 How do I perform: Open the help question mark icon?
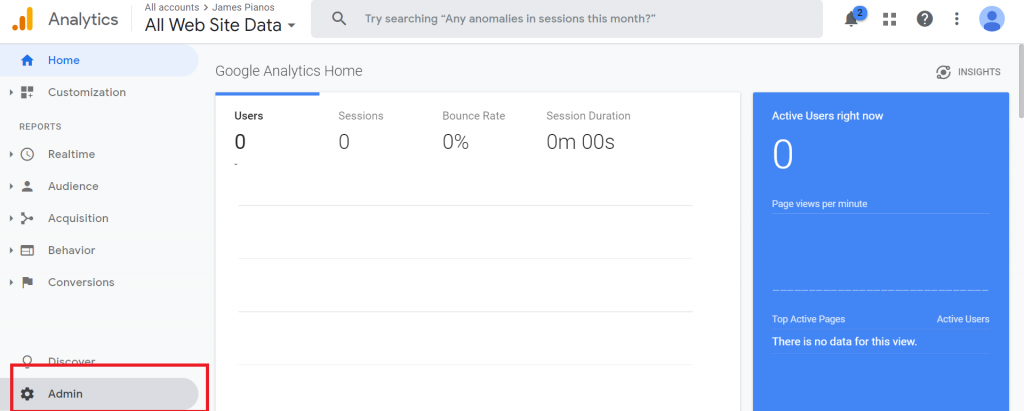[x=924, y=19]
